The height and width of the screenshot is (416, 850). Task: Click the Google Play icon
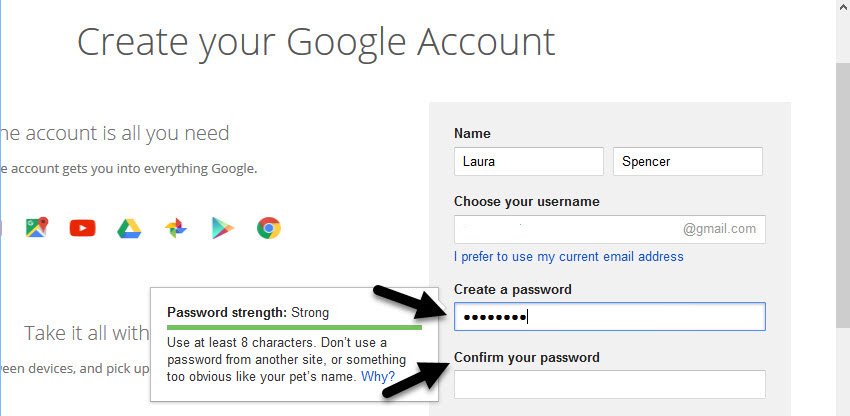(x=222, y=228)
